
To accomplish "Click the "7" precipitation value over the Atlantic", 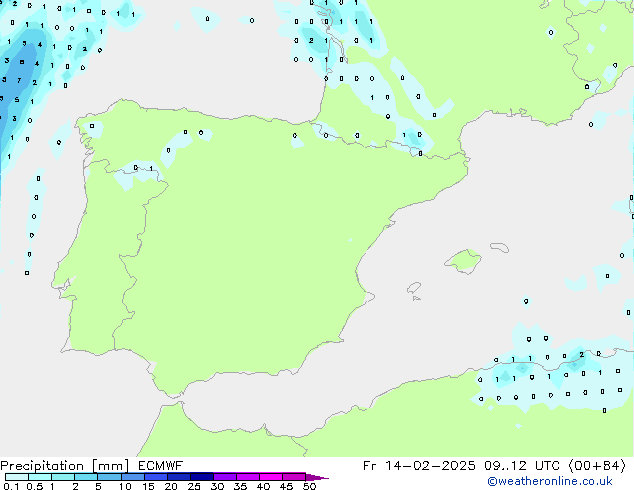I will coord(19,80).
